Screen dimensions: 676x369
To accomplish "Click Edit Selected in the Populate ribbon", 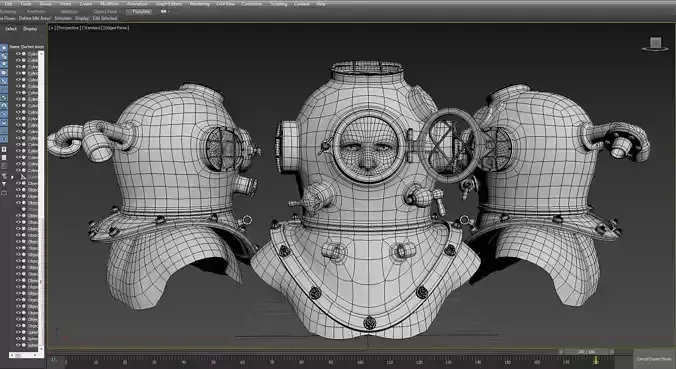I will pyautogui.click(x=105, y=19).
